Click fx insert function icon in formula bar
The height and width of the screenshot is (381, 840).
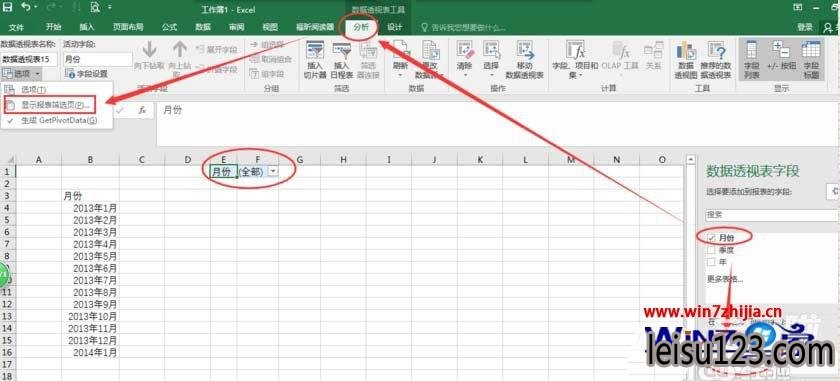pos(142,109)
